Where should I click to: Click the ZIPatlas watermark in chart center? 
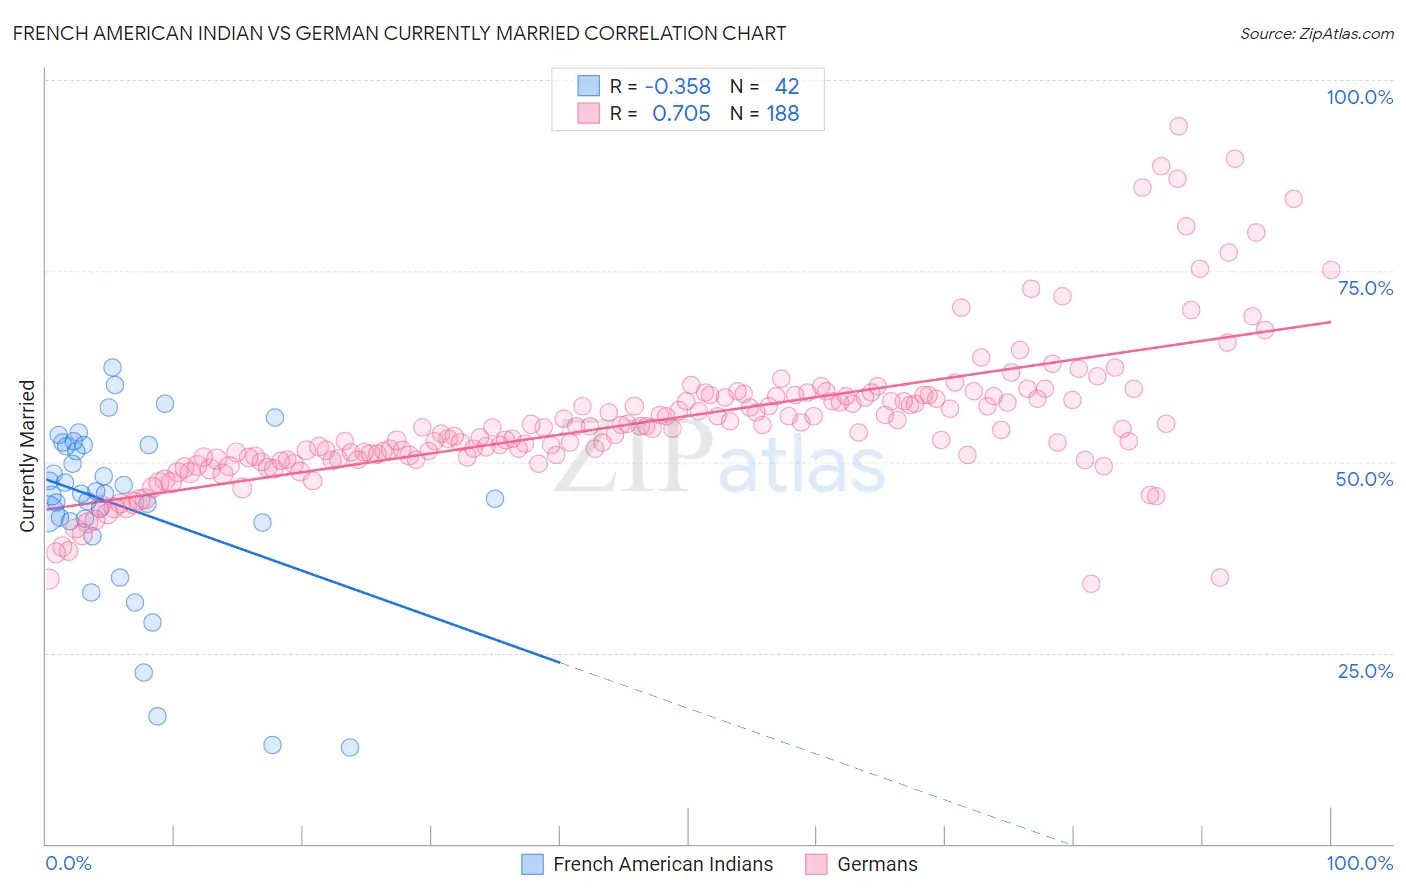click(720, 462)
